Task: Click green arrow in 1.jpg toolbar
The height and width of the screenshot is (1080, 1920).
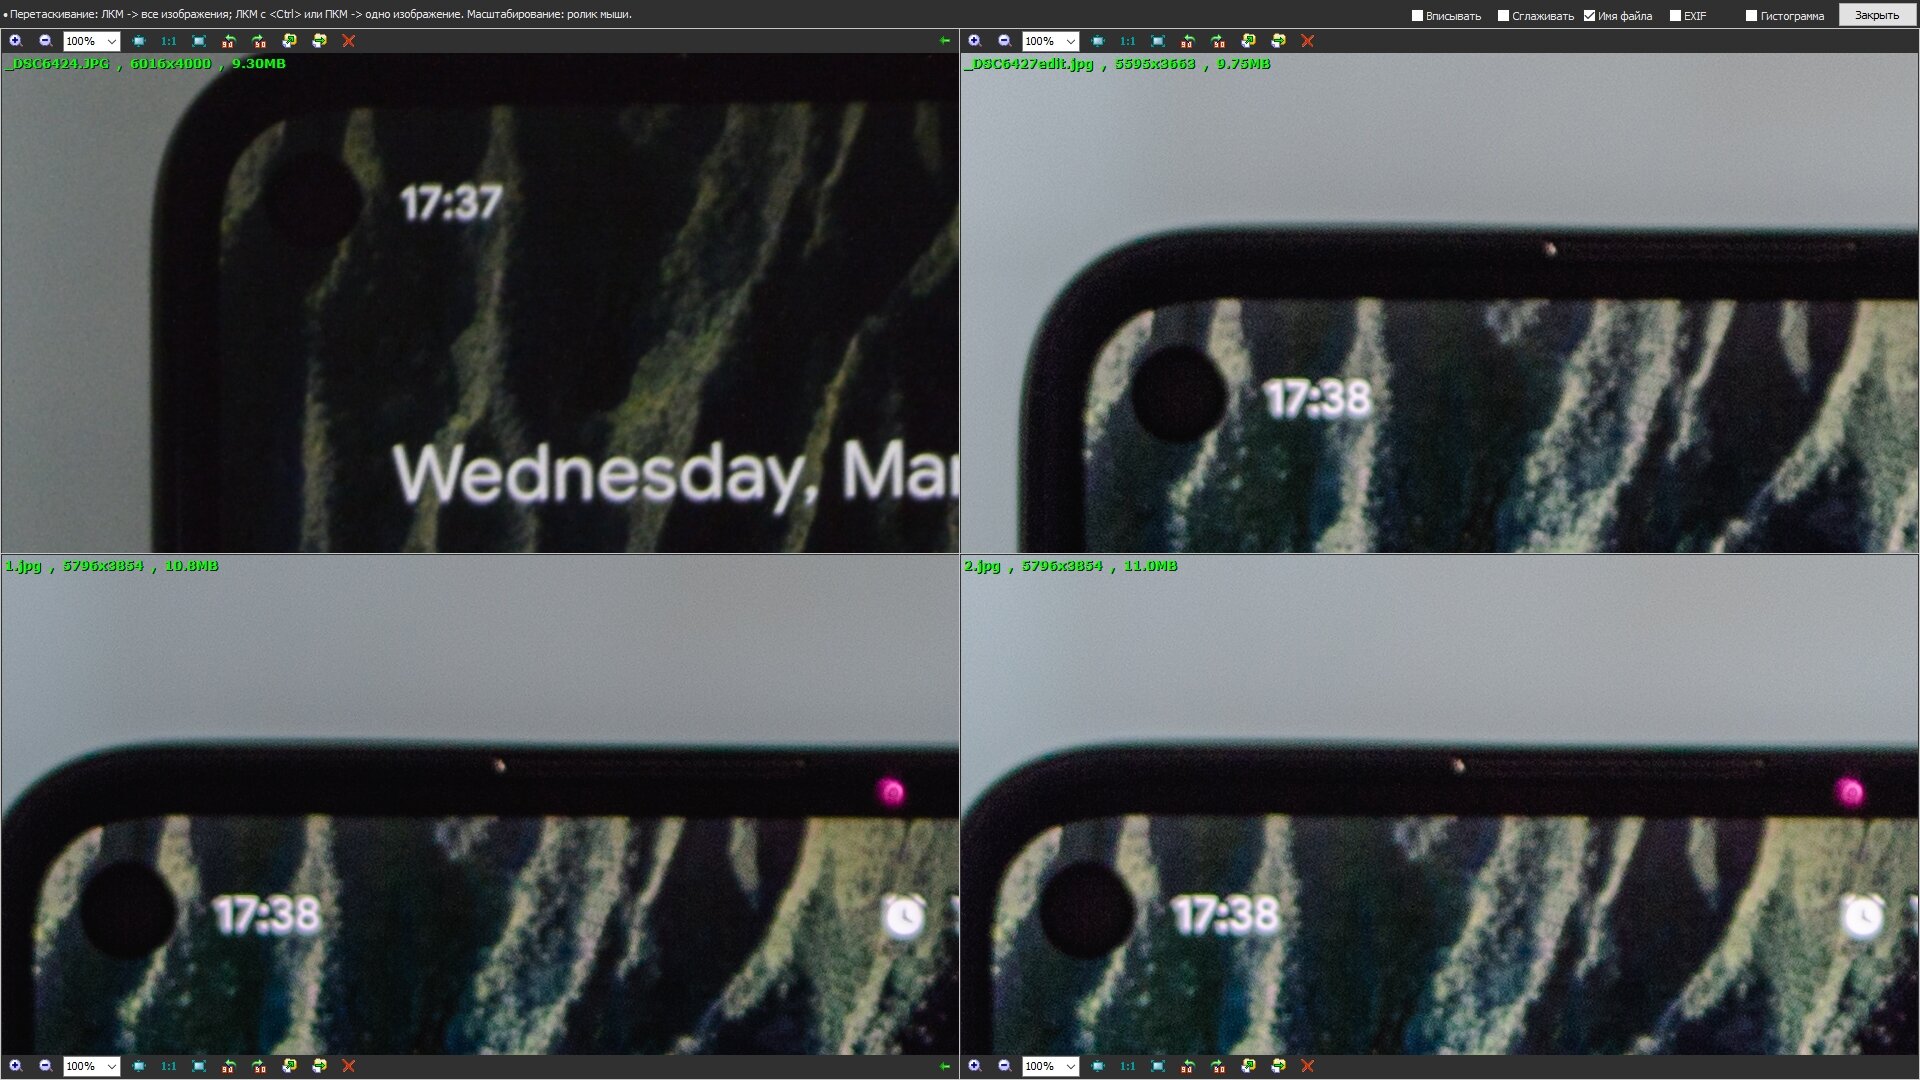Action: (945, 1066)
